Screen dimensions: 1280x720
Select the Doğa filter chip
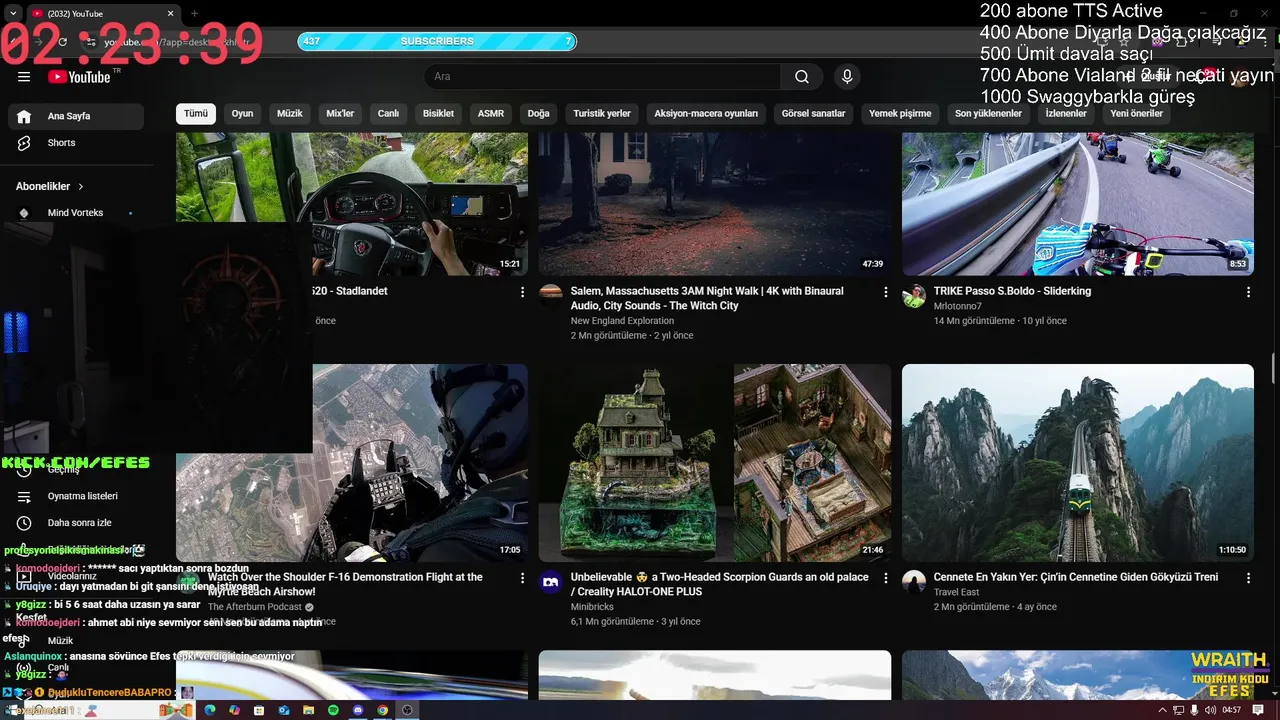point(538,114)
